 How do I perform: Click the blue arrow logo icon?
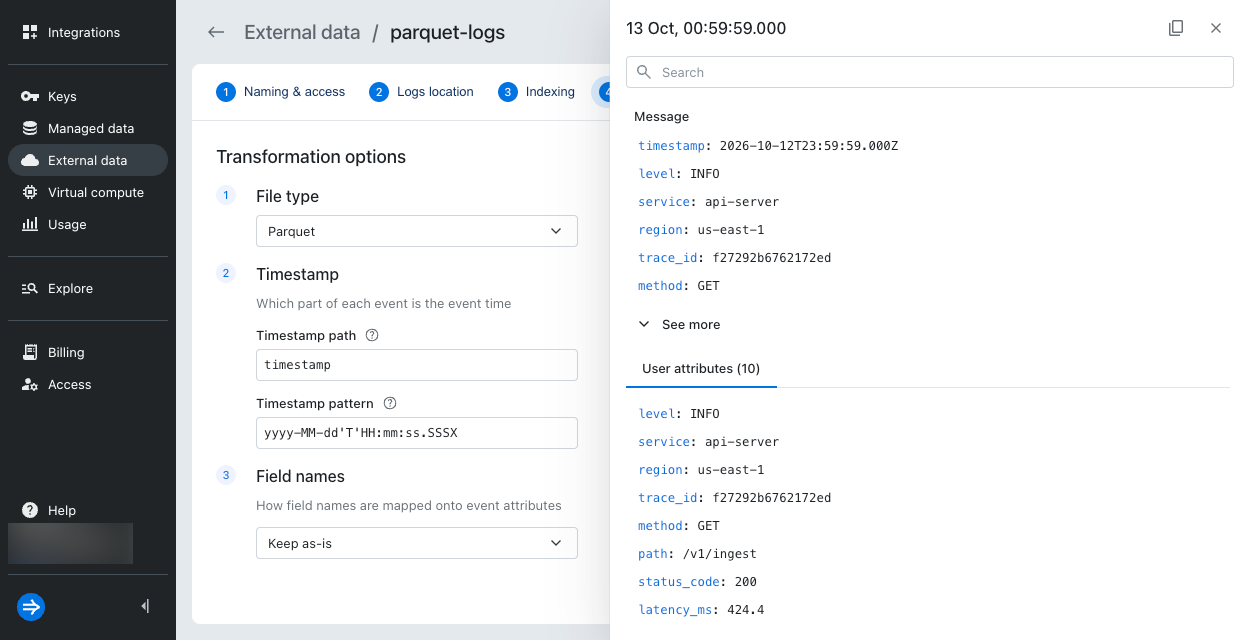pos(31,607)
